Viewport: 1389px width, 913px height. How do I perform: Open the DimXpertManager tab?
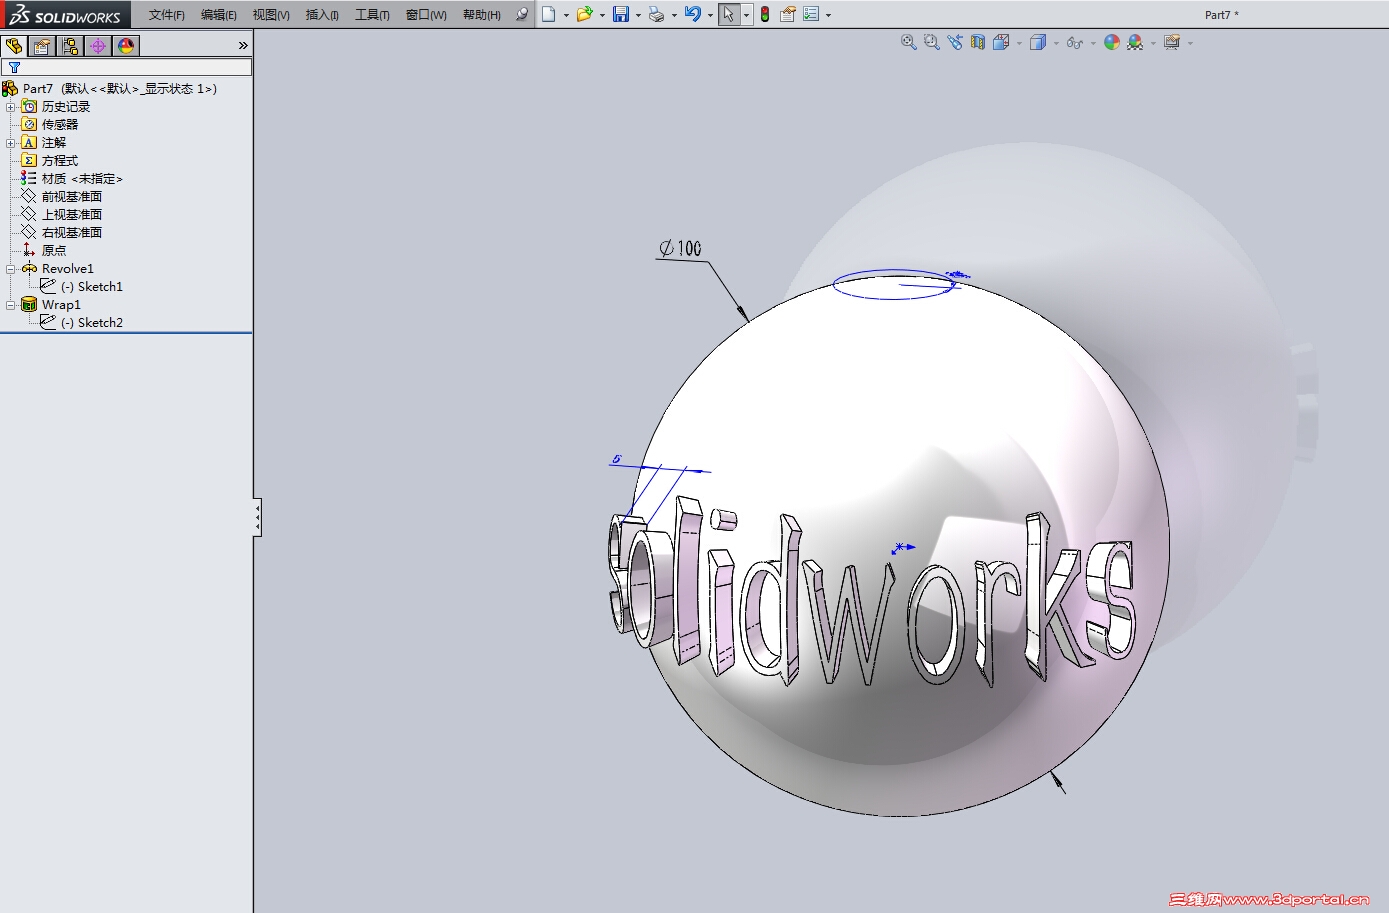(x=98, y=46)
